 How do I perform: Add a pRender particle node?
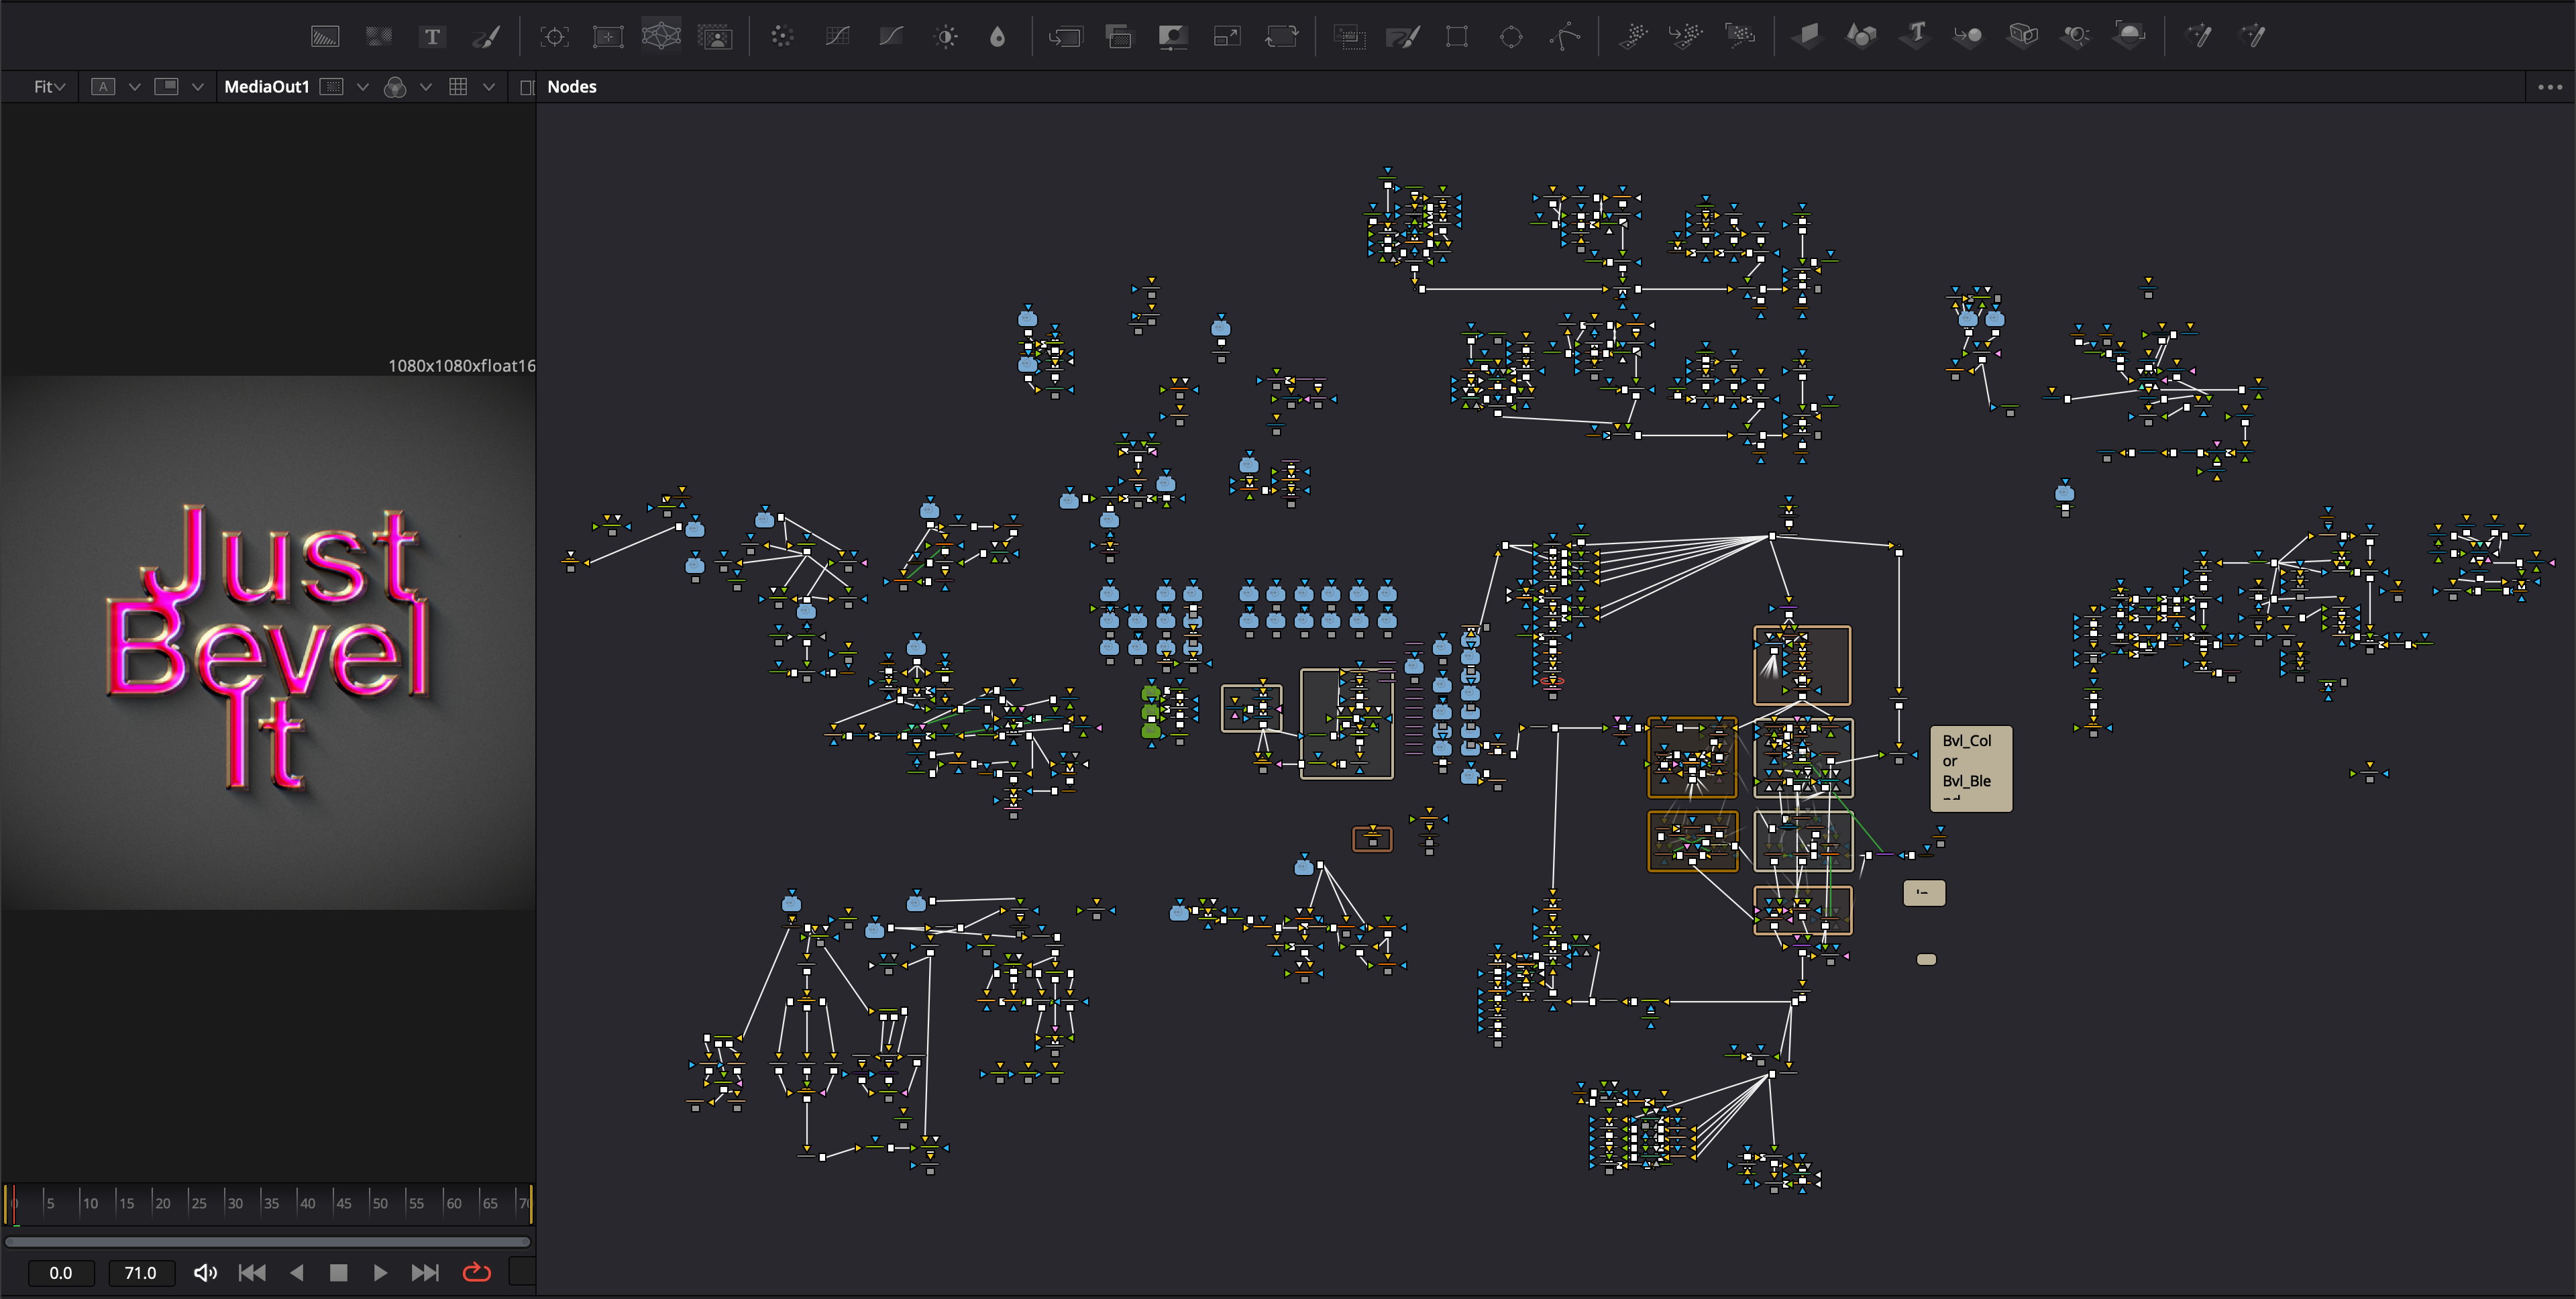click(x=1741, y=37)
